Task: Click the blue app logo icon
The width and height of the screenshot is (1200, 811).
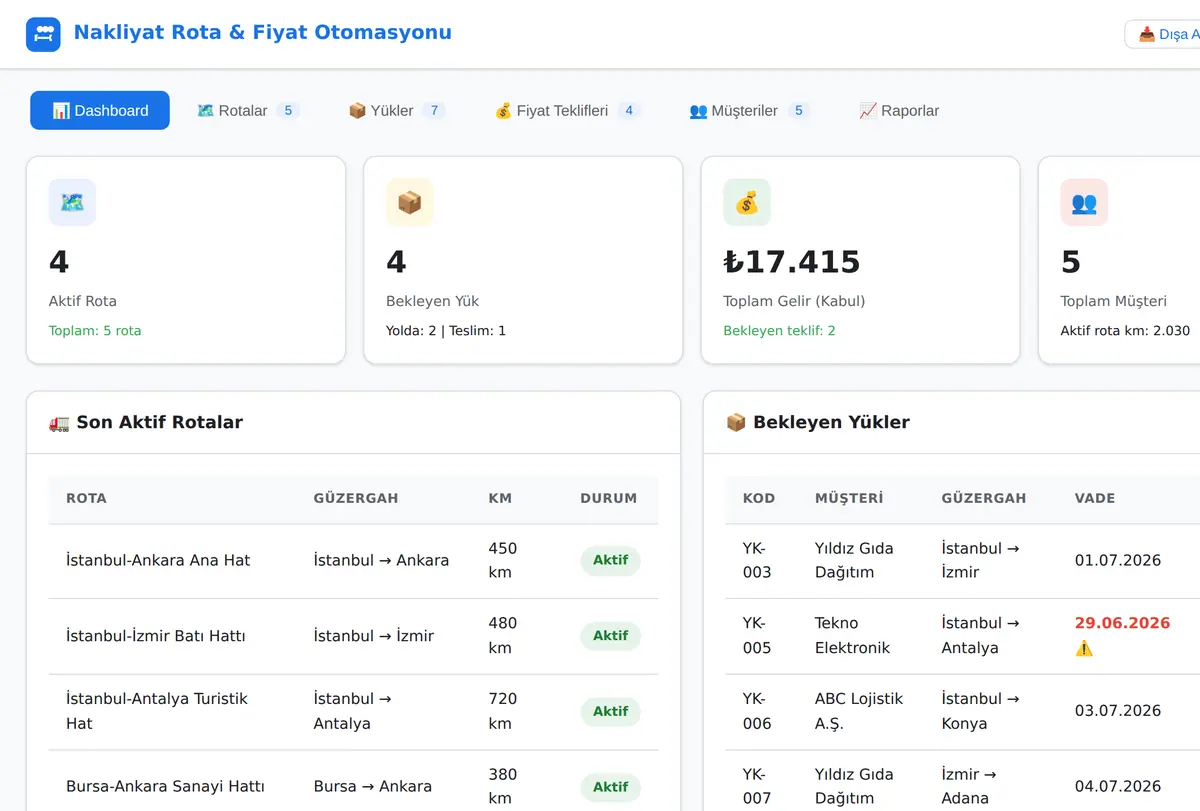Action: pos(43,34)
